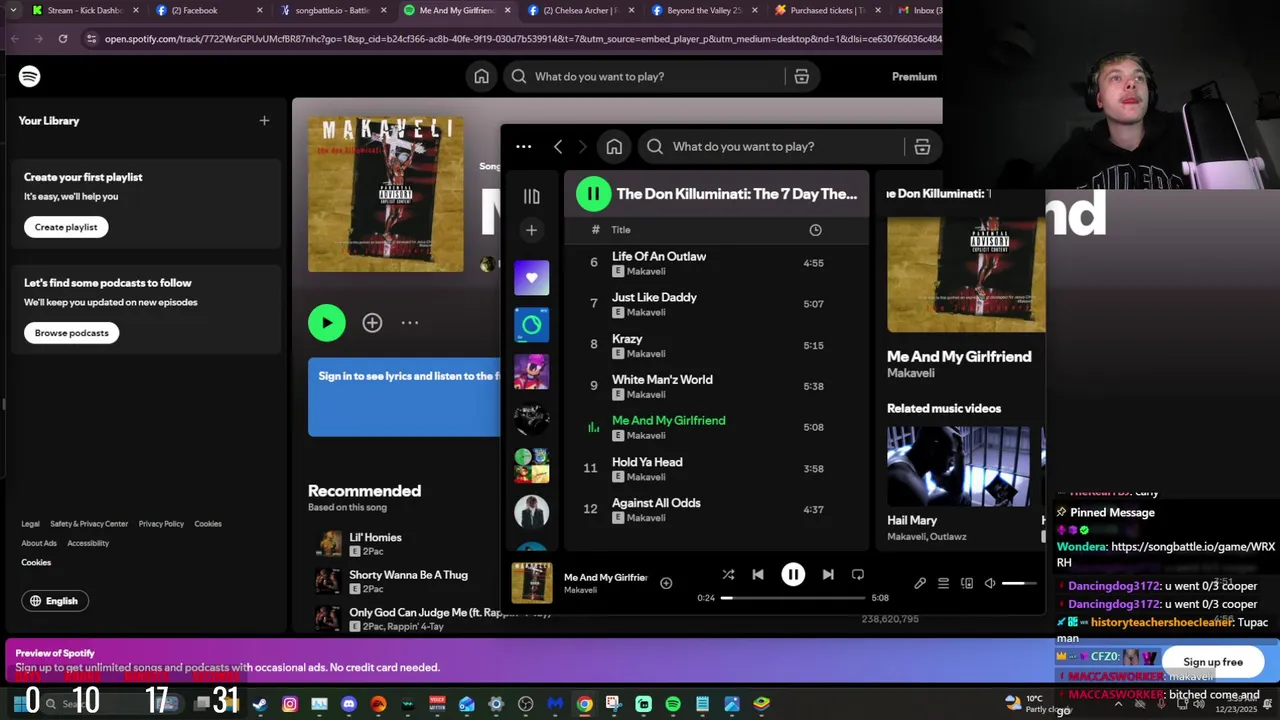Open the Privacy Policy link
The height and width of the screenshot is (720, 1280).
pos(161,524)
